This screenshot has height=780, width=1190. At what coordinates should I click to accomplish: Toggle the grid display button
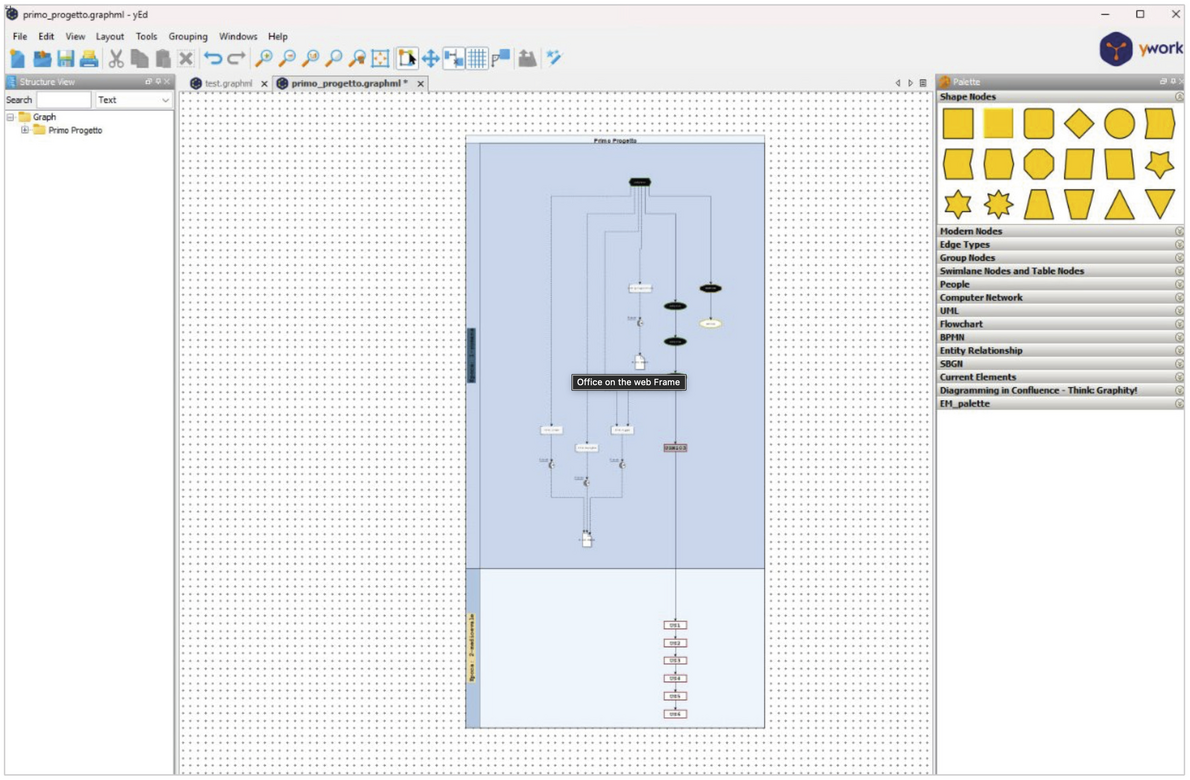(477, 59)
